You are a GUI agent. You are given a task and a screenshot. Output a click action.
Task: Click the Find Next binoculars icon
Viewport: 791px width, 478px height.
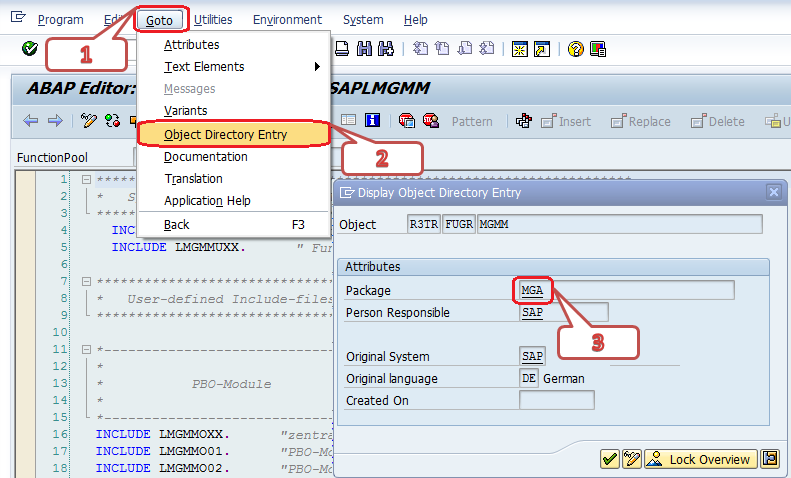click(385, 49)
